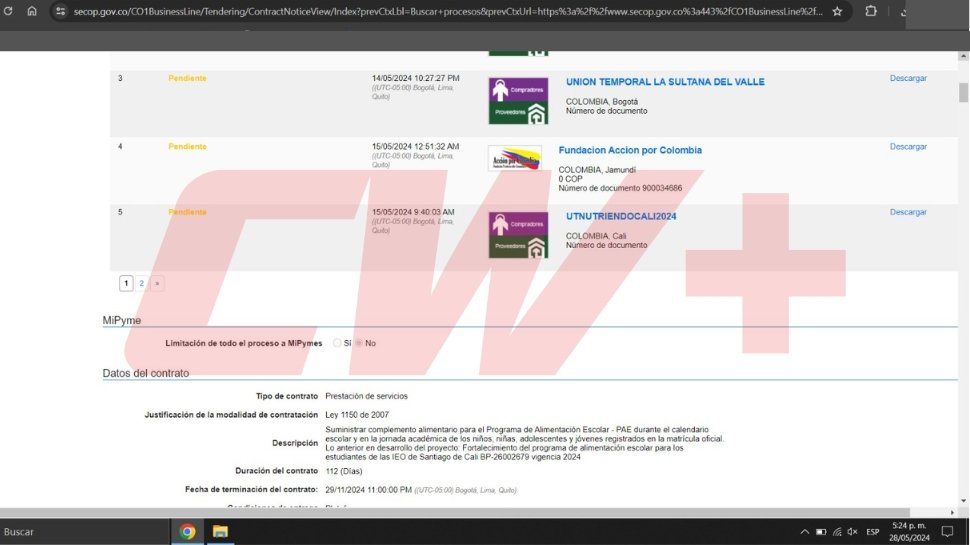Click the secop.gov.co address bar URL
This screenshot has width=970, height=545.
point(448,11)
